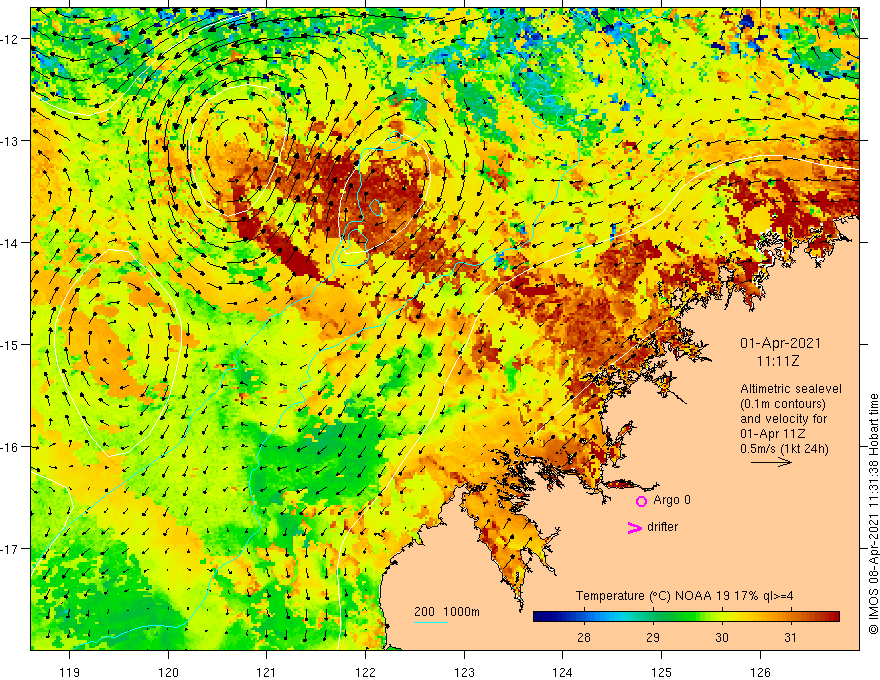The height and width of the screenshot is (680, 880).
Task: Click longitude axis label 121
Action: [267, 672]
